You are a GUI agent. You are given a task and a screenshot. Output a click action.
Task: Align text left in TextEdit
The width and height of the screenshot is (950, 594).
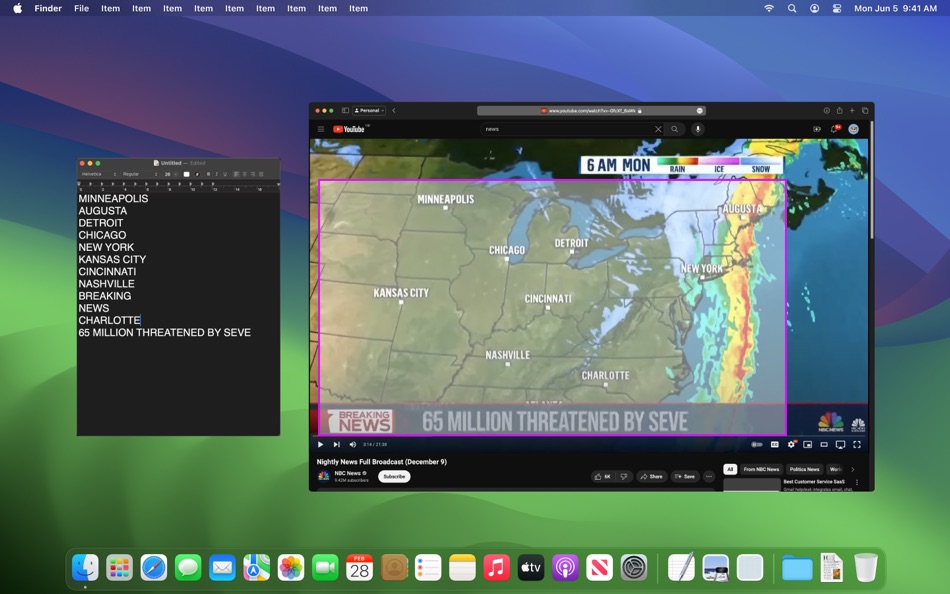pos(236,174)
